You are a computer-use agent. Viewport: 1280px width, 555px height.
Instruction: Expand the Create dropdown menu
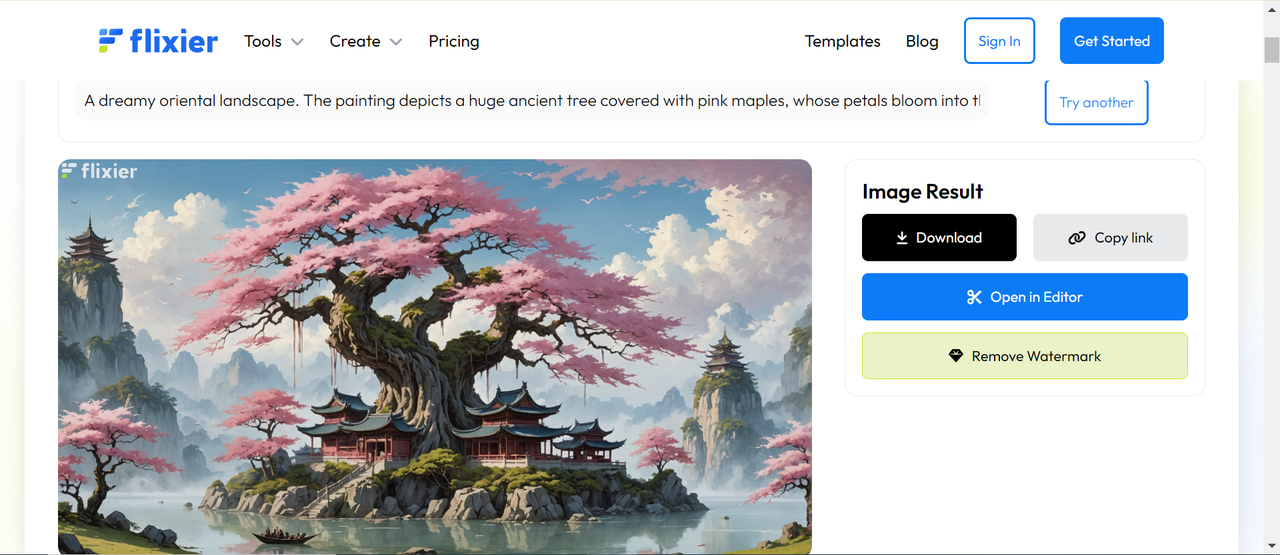366,41
